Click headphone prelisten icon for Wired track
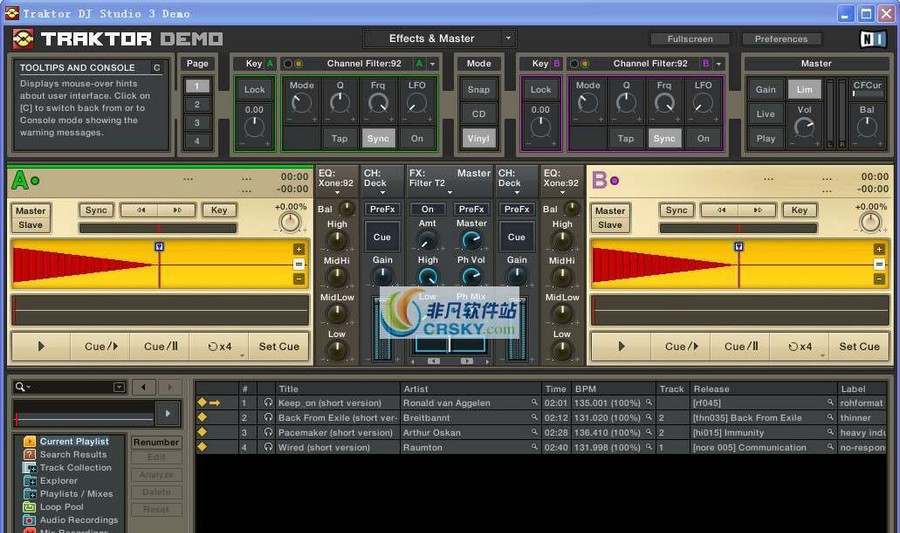Screen dimensions: 900x533 point(268,446)
